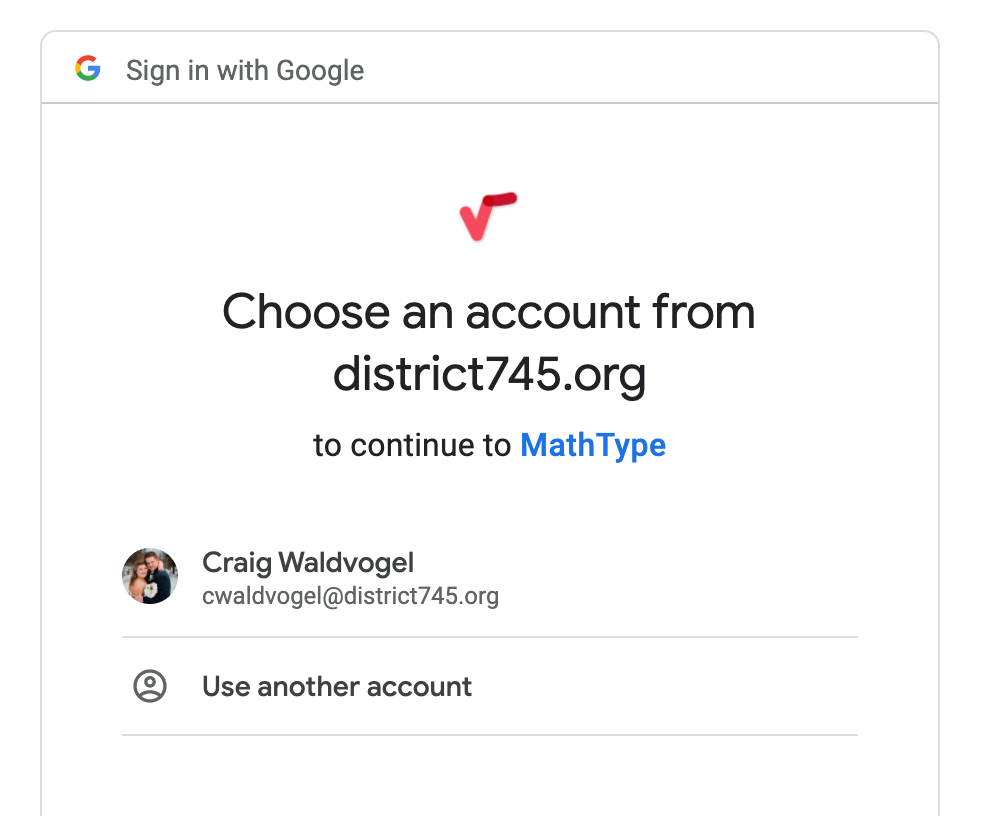Select cwaldvogel@district745.org email address
This screenshot has height=816, width=996.
350,596
